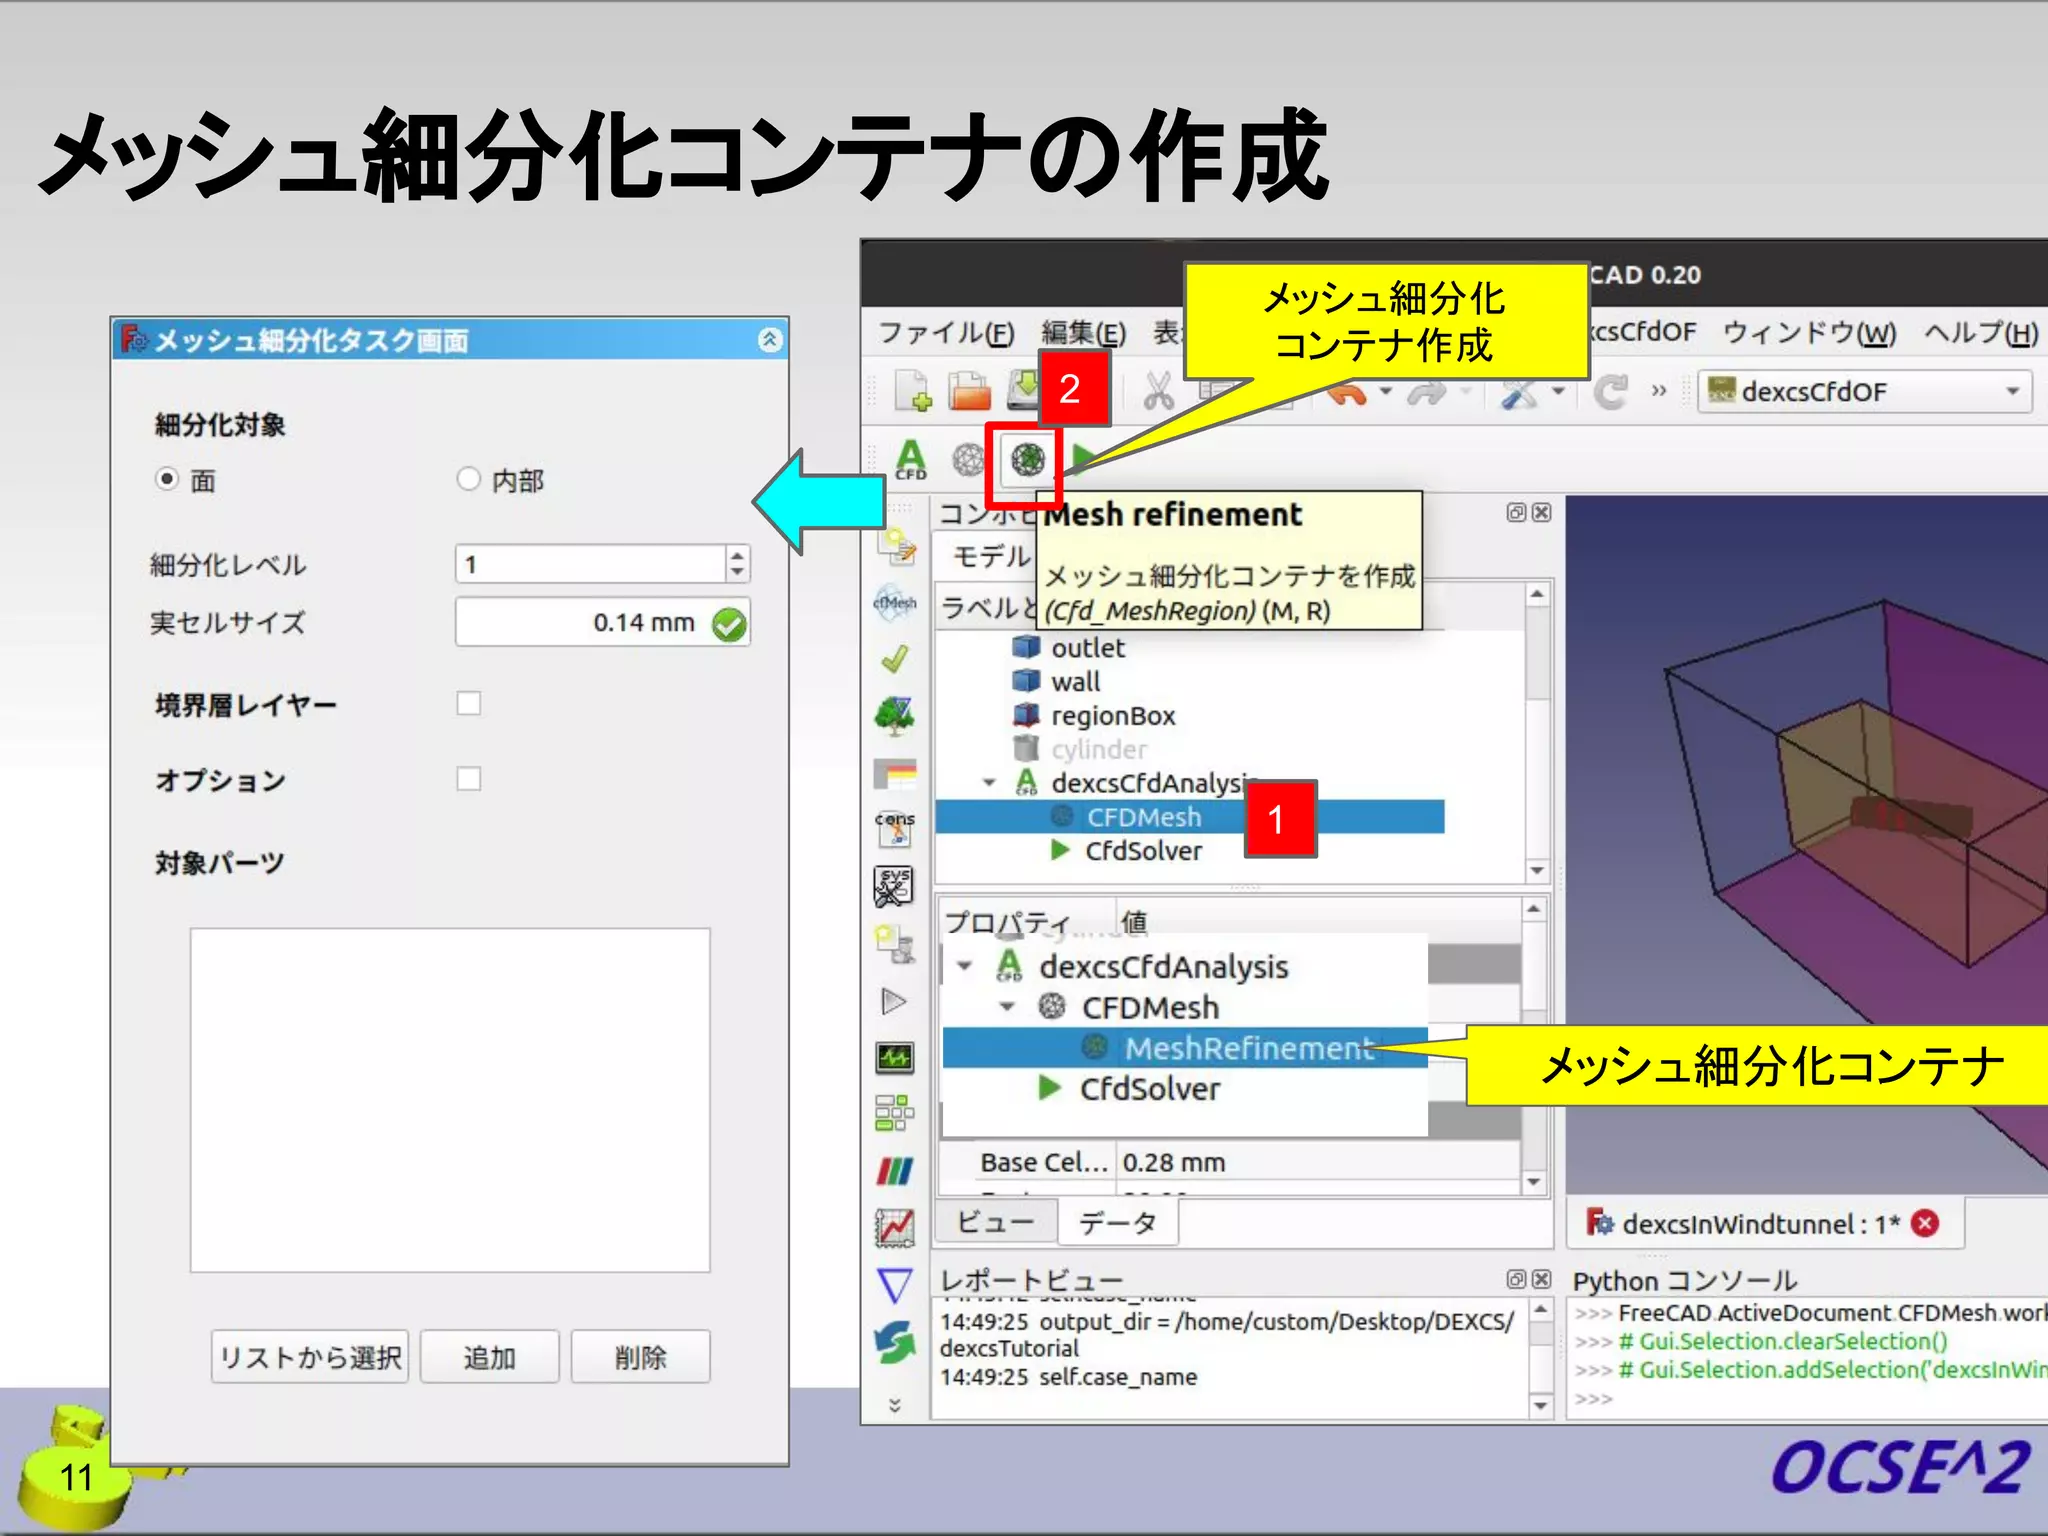Collapse the dexcsCfdAnalysis tree node
The width and height of the screenshot is (2048, 1536).
(x=989, y=783)
